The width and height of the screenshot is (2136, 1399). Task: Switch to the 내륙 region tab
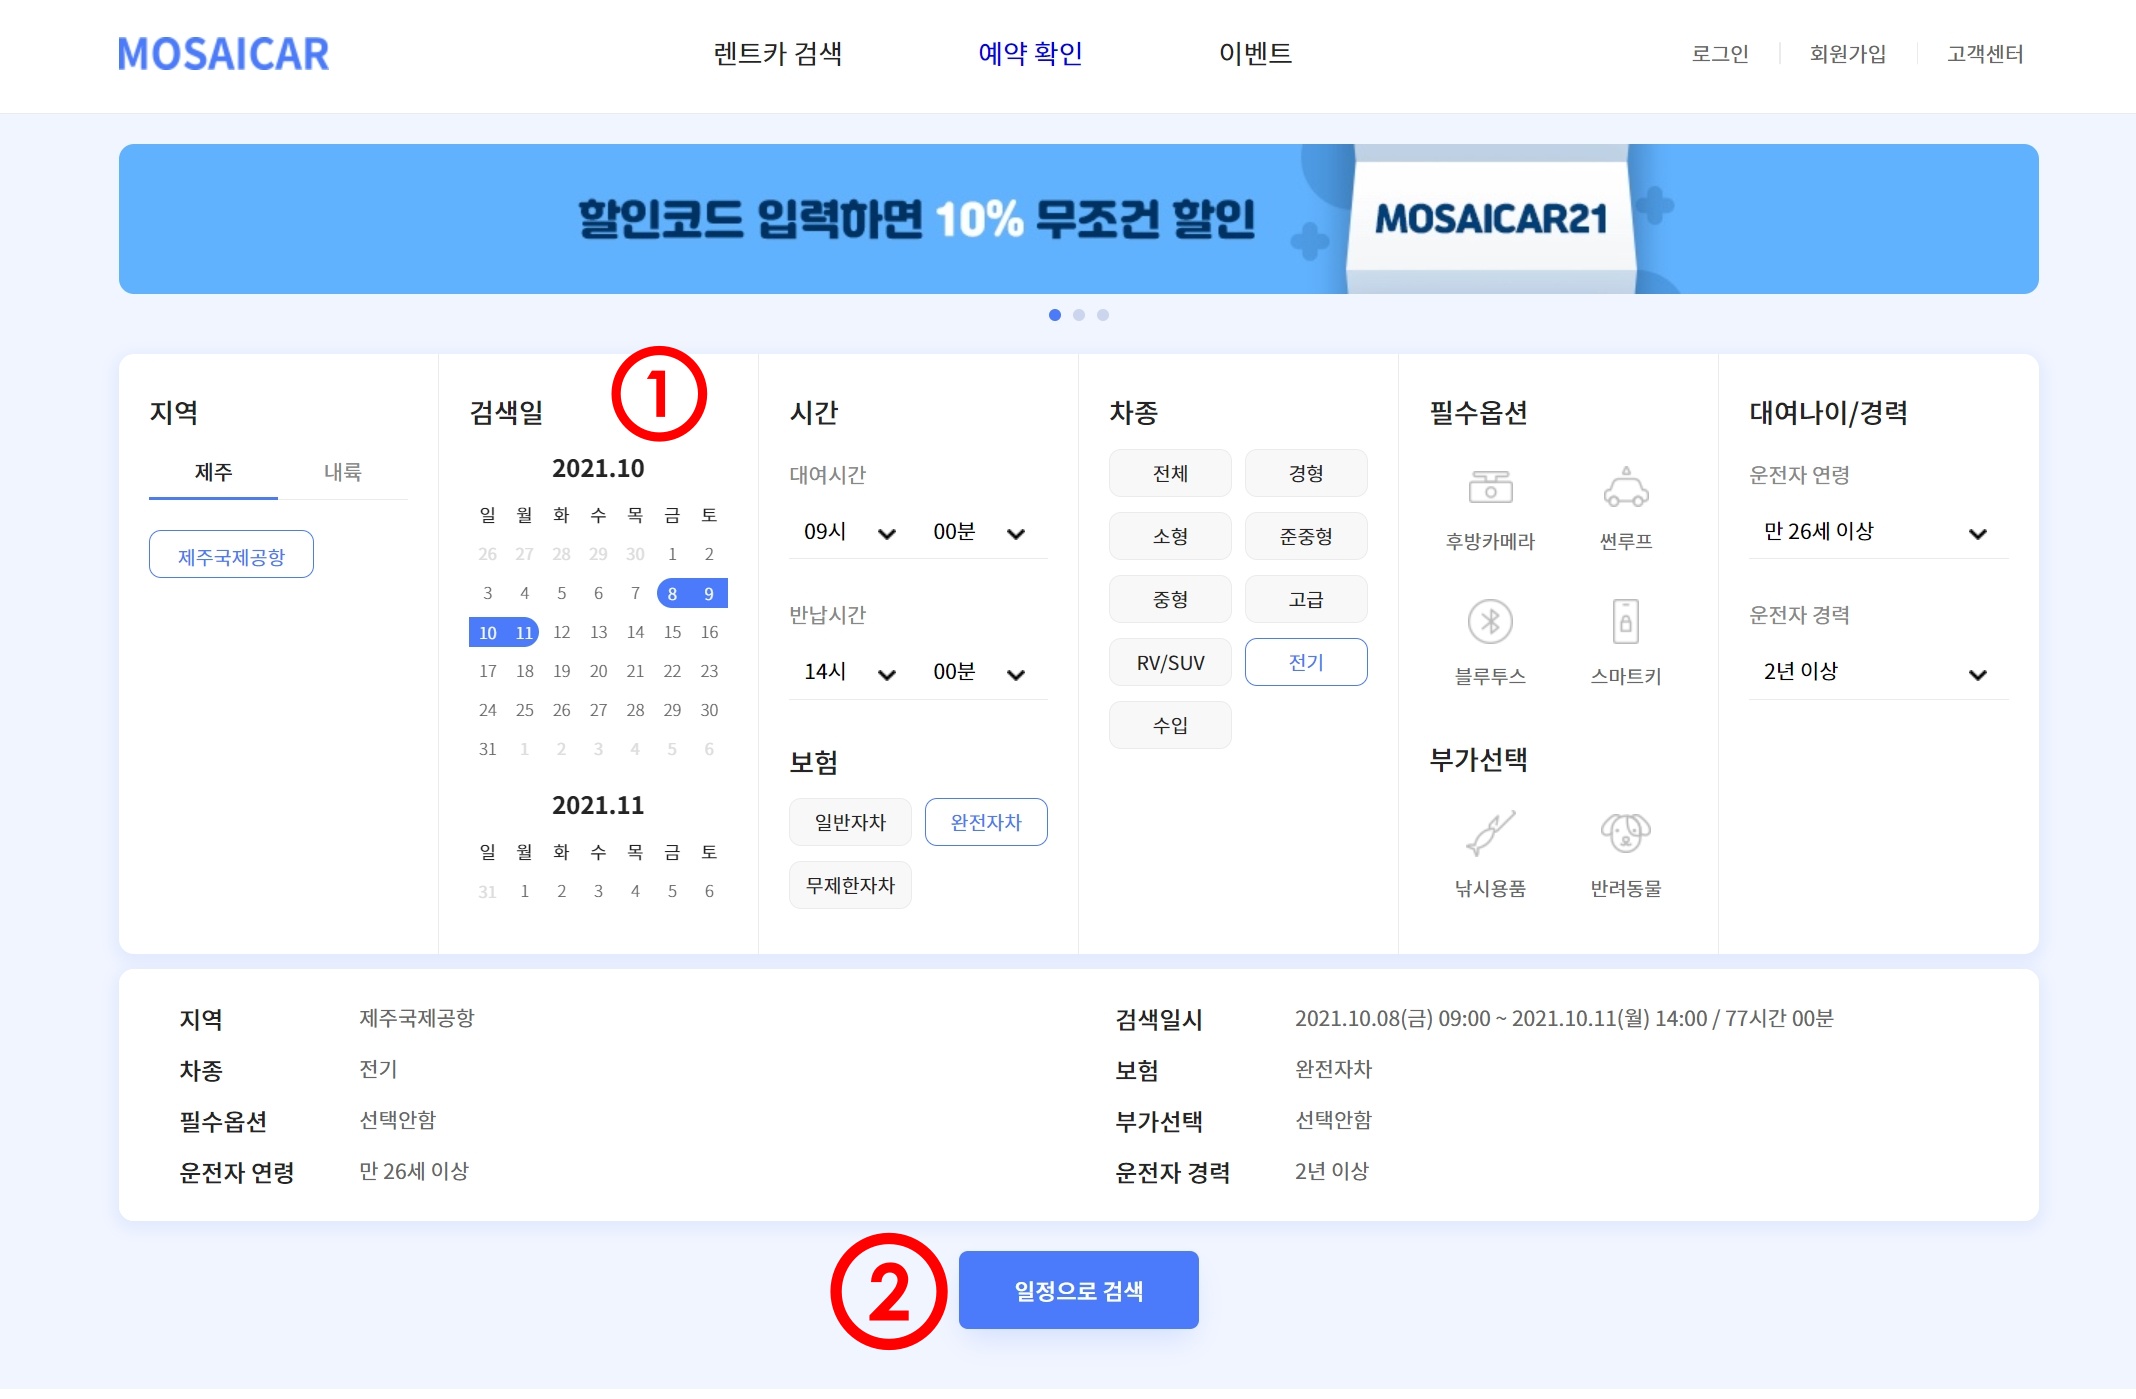click(344, 470)
